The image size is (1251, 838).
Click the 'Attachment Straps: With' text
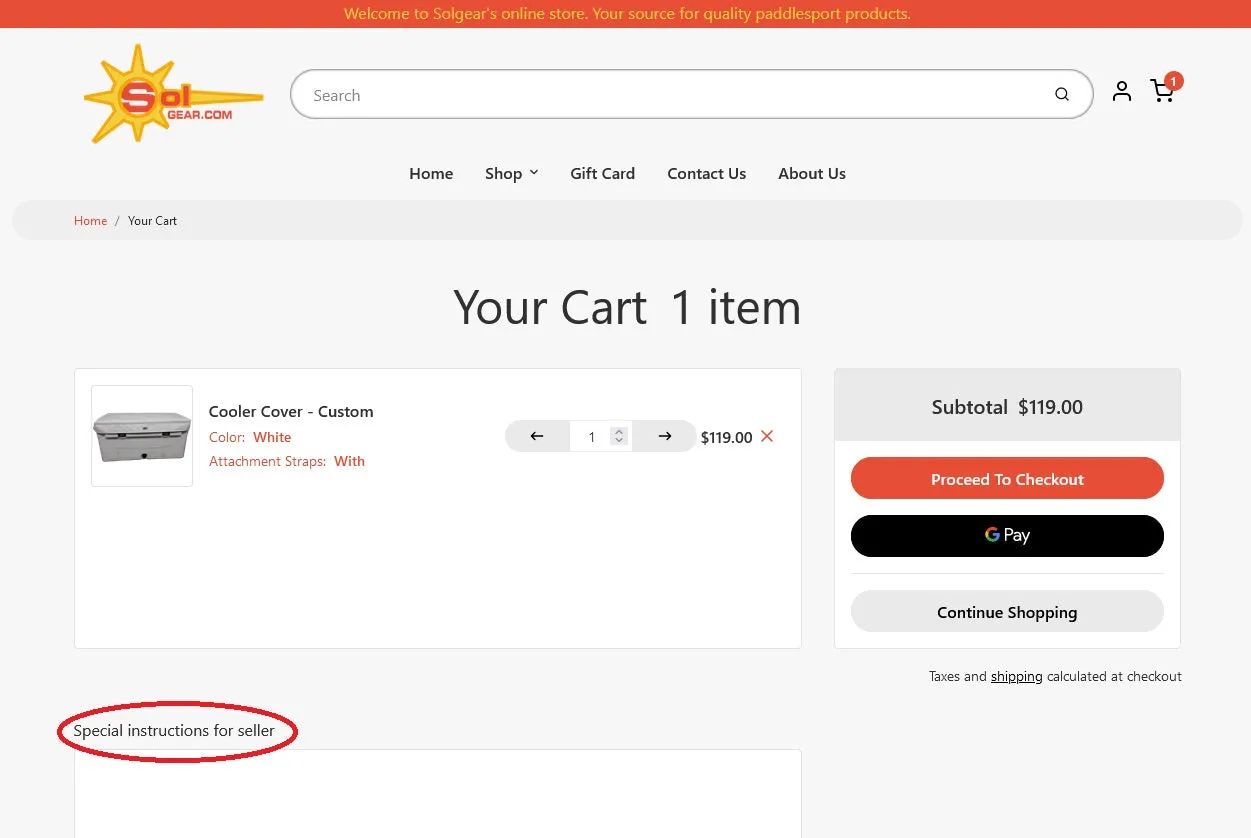point(287,461)
